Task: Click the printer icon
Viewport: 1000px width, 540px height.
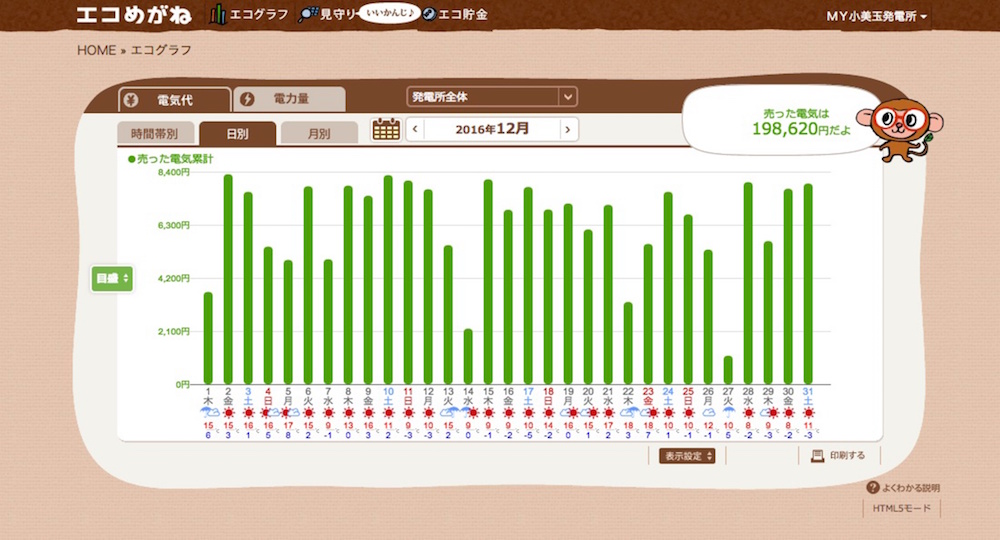Action: [x=817, y=455]
